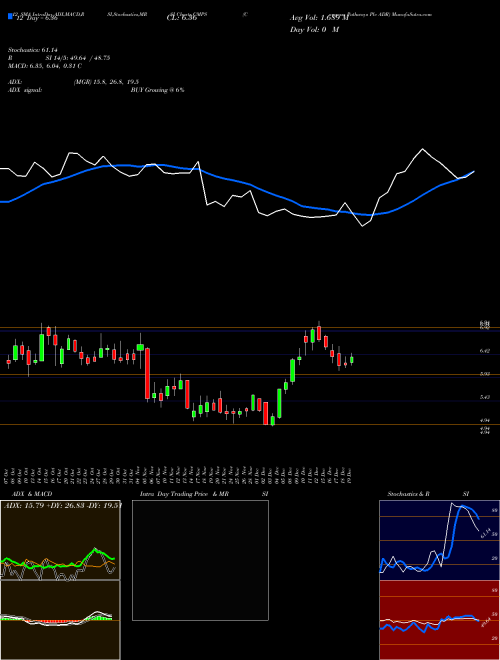
Task: Click the '(MGR) 15.8, 26.8, 19.5' values
Action: coord(106,82)
